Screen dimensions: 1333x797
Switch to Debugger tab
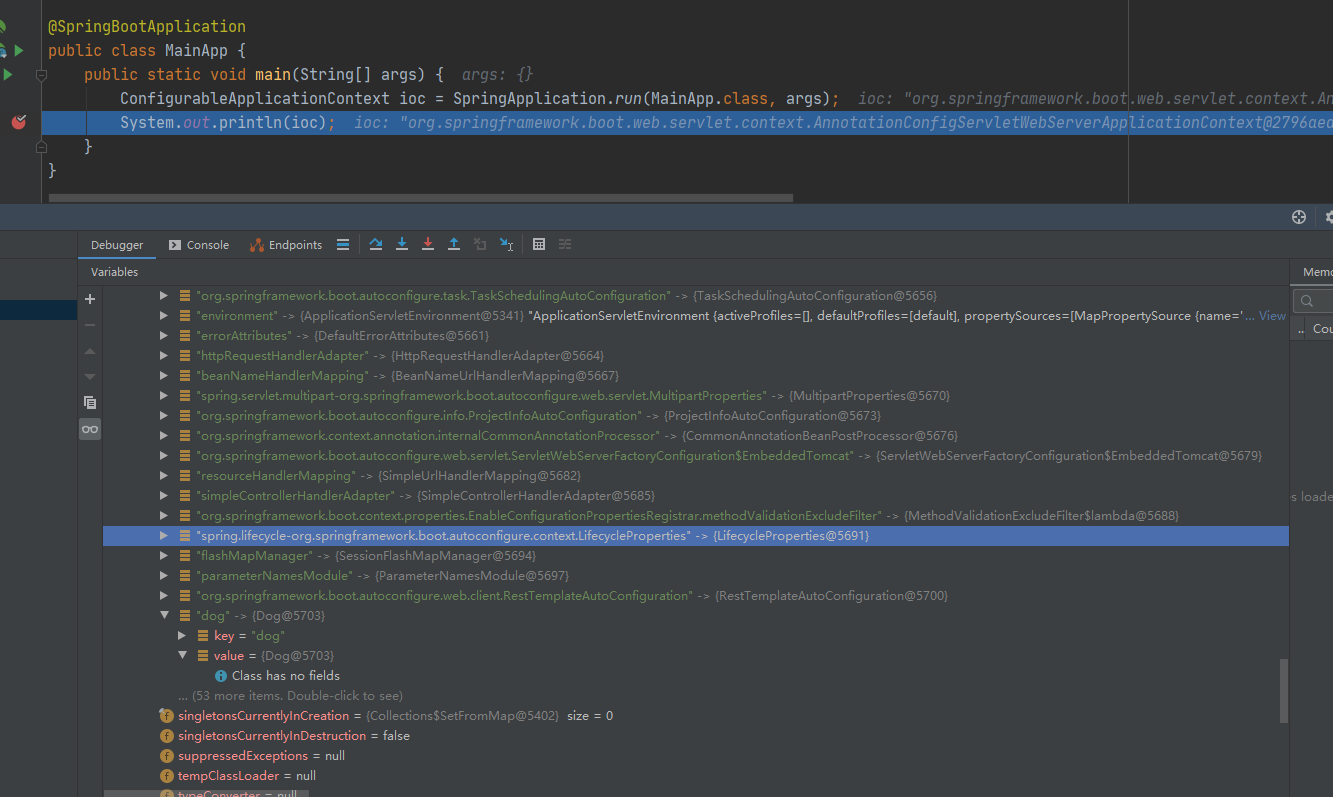click(x=117, y=245)
